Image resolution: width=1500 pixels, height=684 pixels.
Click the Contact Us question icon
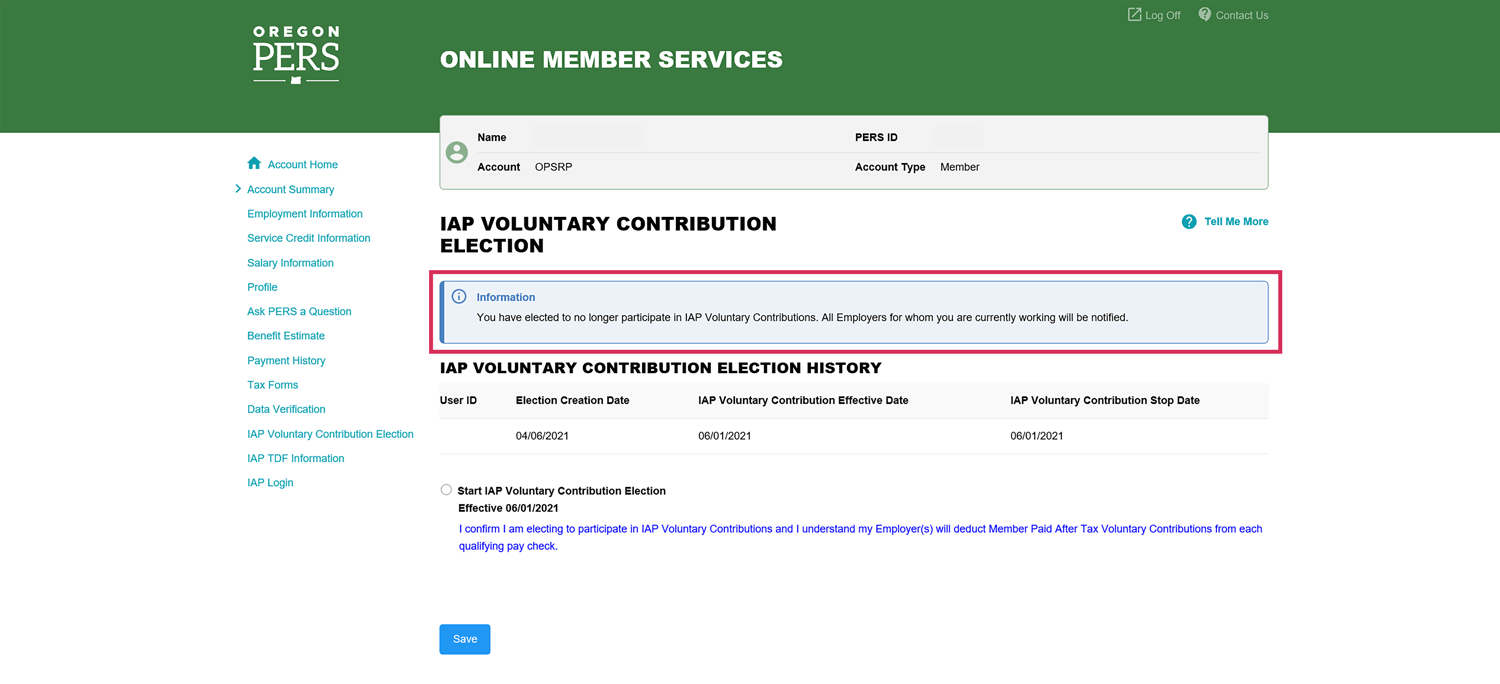point(1204,15)
